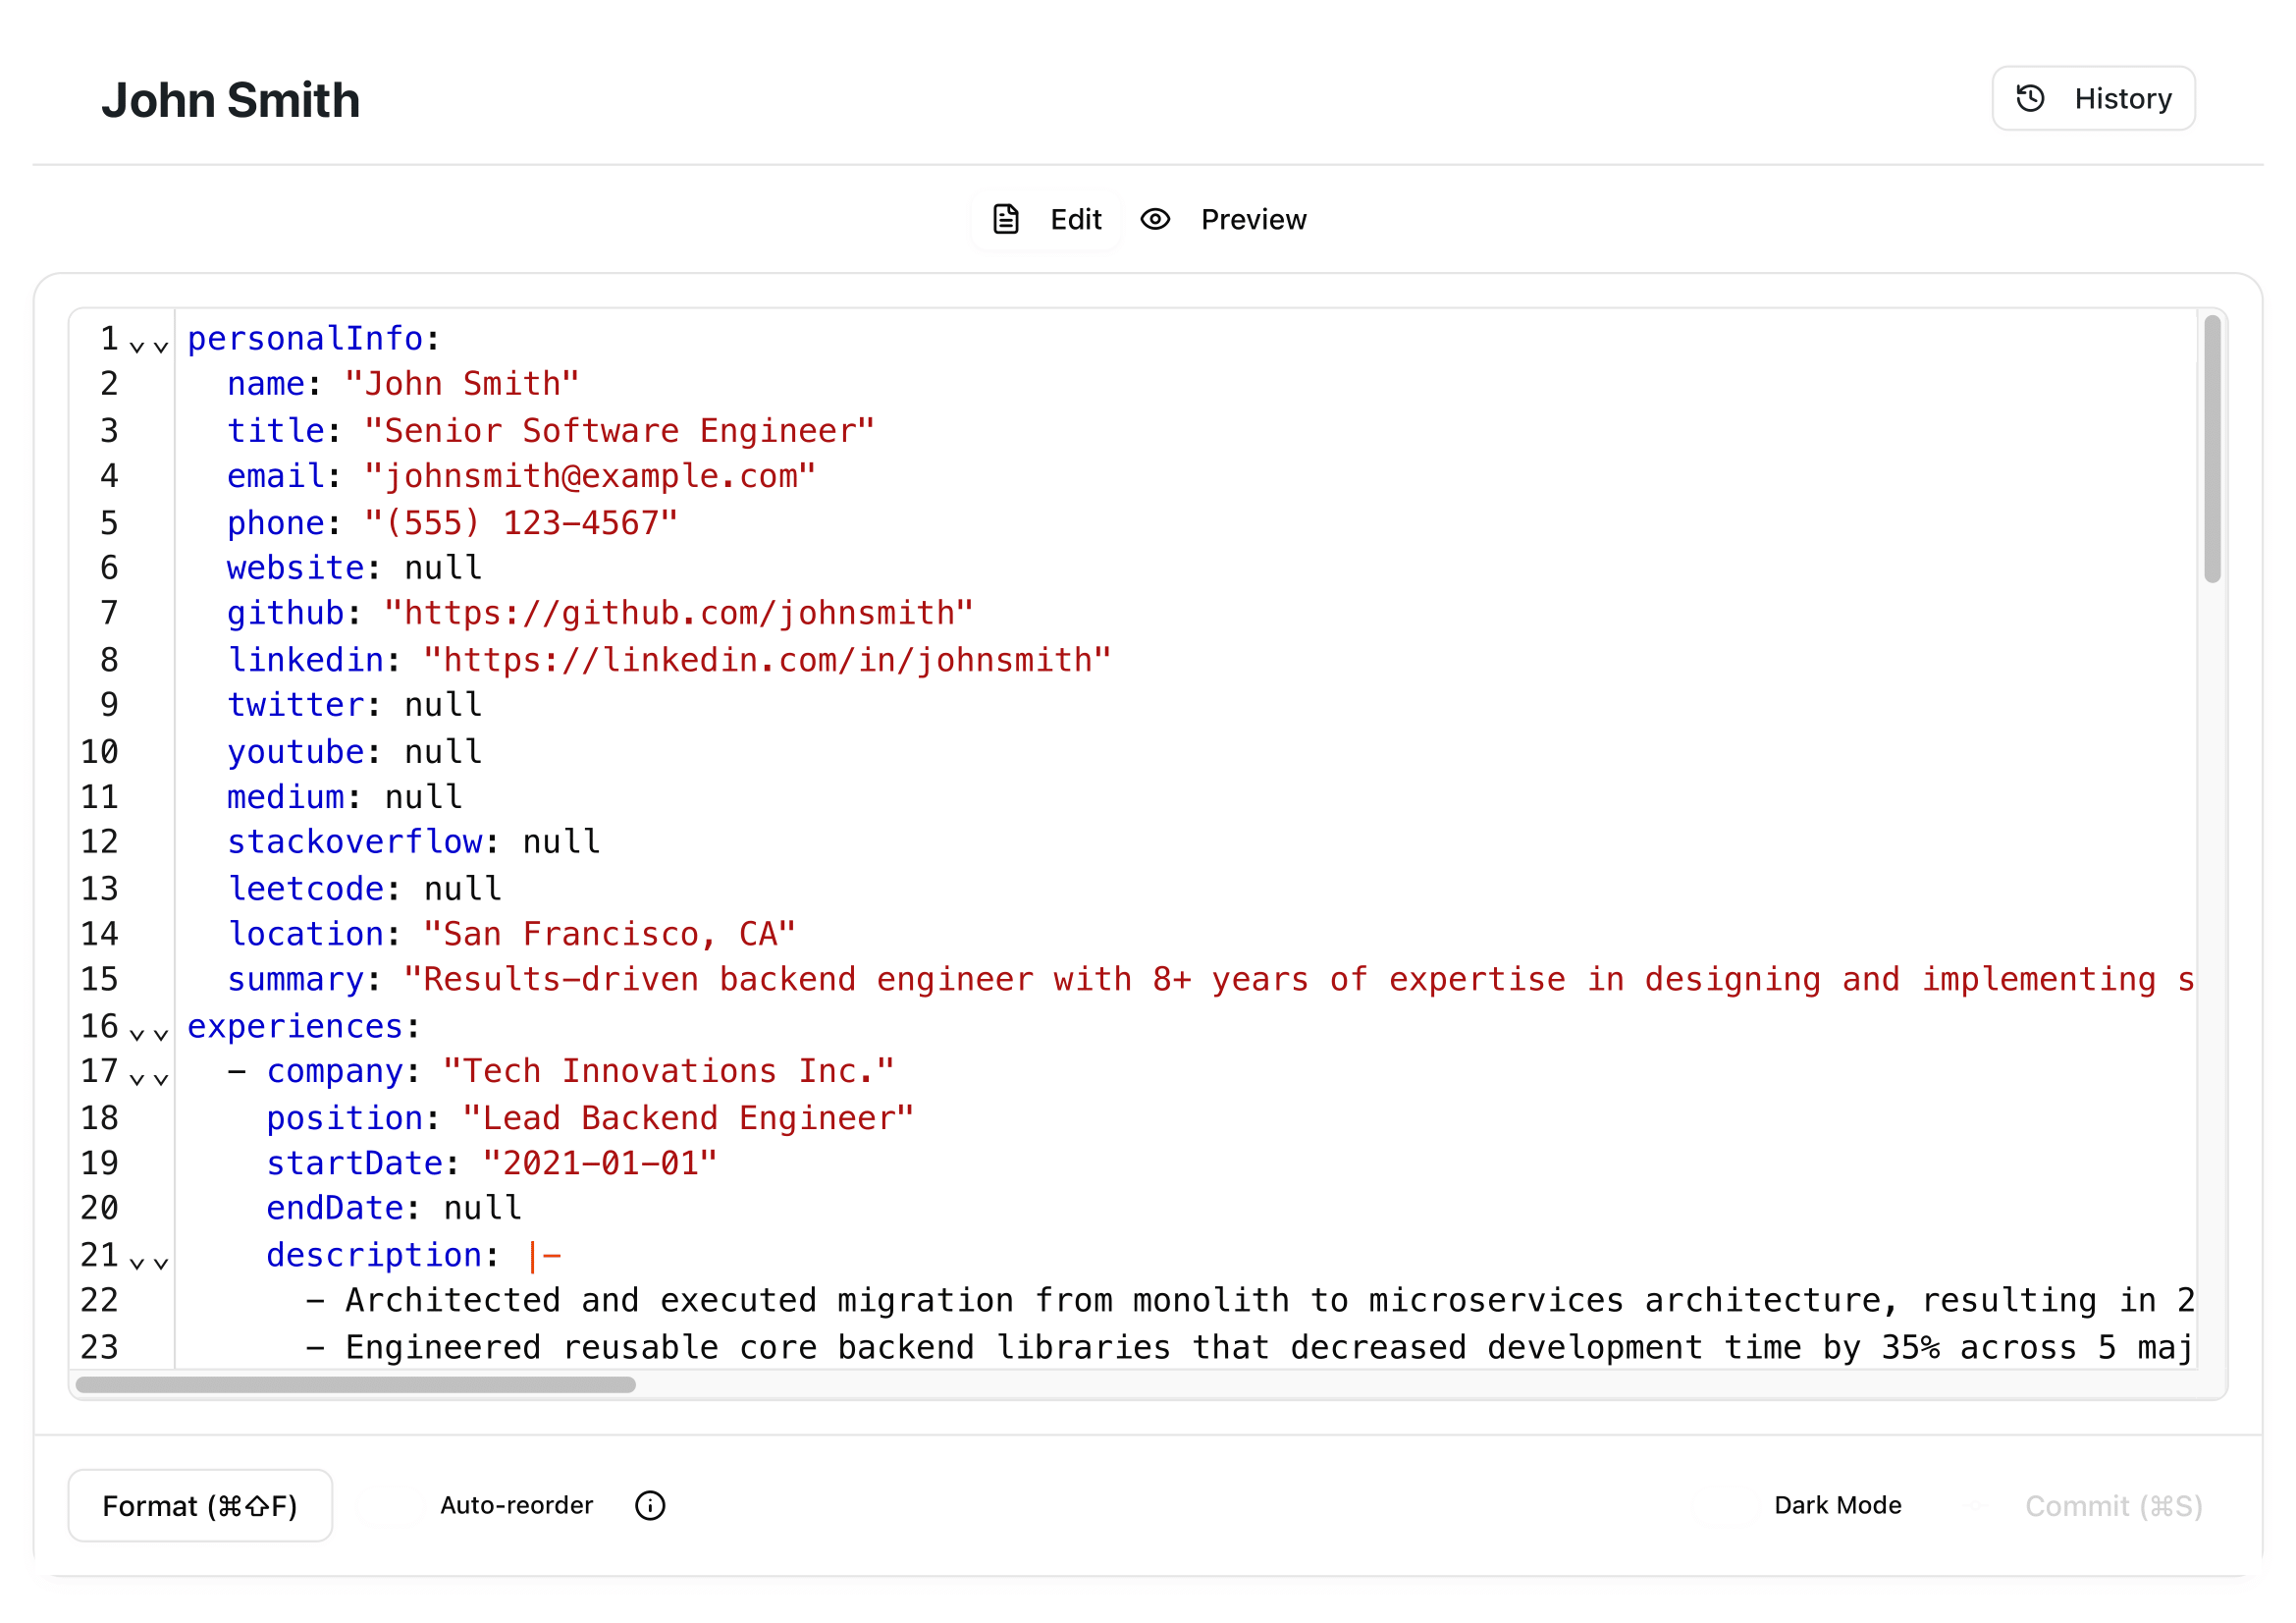Viewport: 2296px width, 1623px height.
Task: Click the Edit document icon
Action: [x=1006, y=219]
